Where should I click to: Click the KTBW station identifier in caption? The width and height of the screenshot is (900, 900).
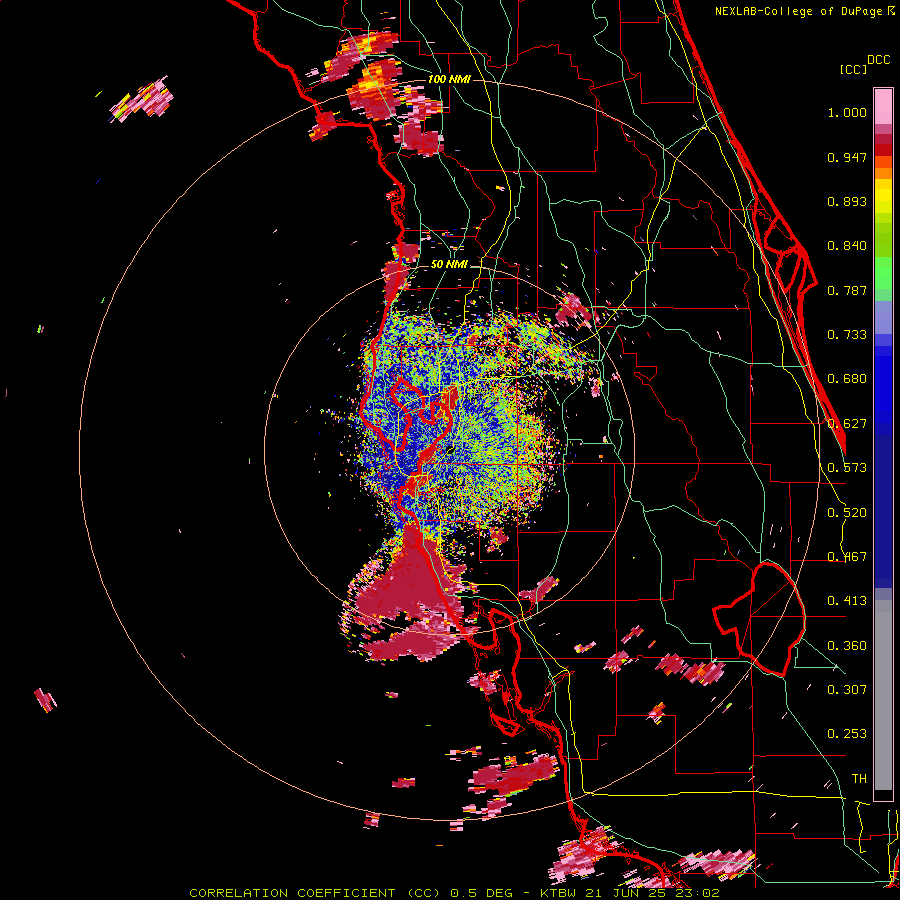point(557,893)
